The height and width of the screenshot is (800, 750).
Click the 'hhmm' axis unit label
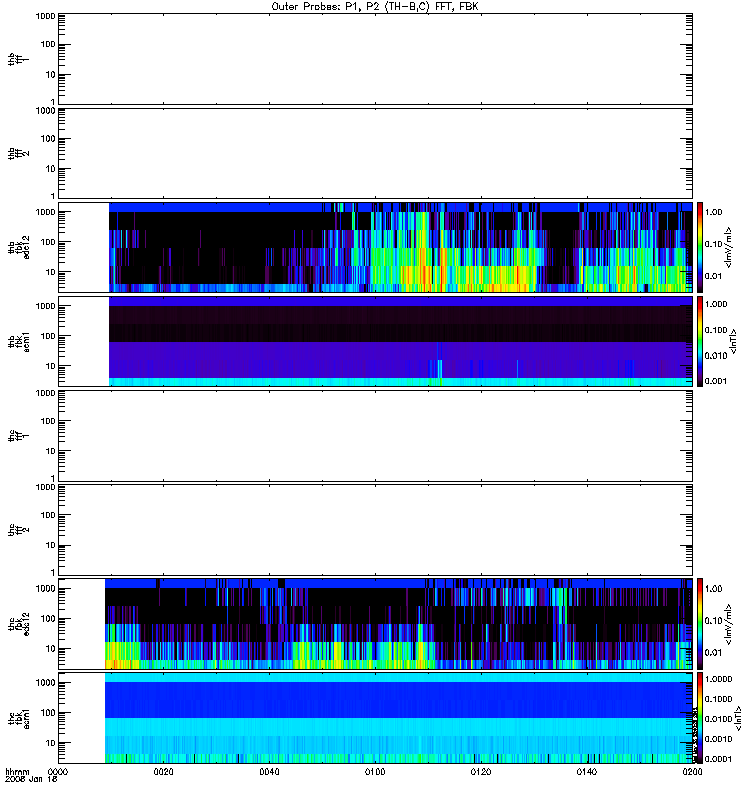(17, 772)
